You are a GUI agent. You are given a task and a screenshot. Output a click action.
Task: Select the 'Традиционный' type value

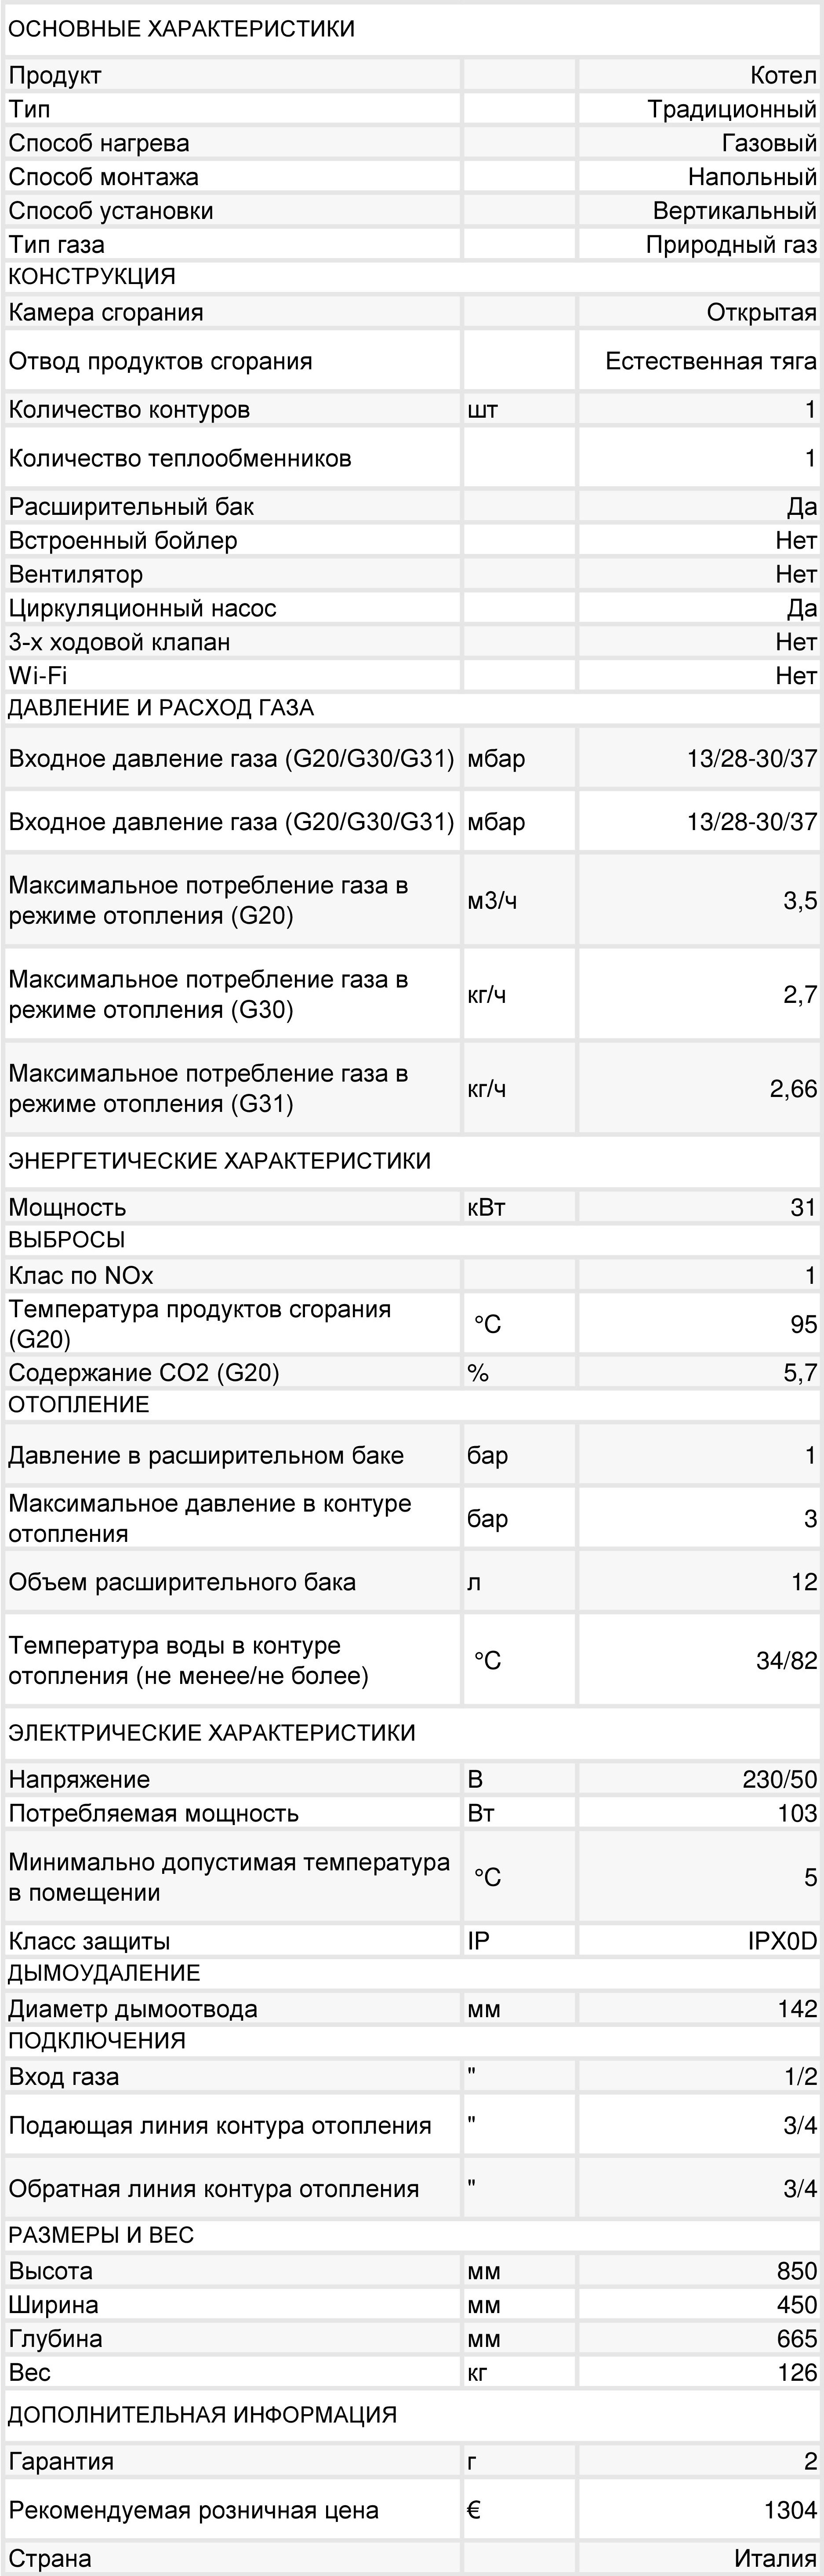tap(732, 109)
